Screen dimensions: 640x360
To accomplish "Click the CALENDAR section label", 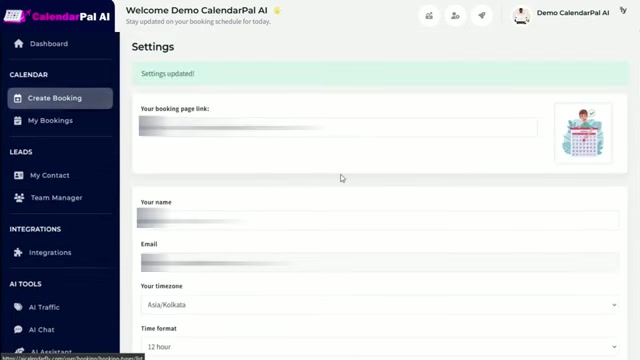I will click(x=29, y=75).
